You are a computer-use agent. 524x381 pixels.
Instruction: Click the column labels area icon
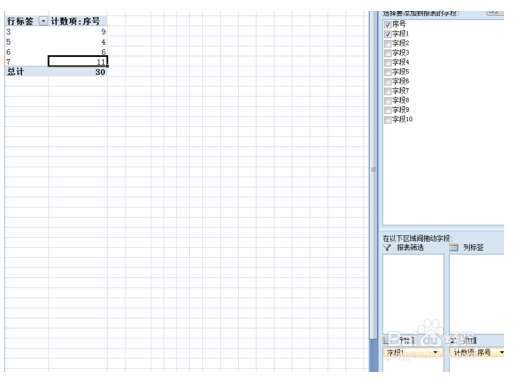click(x=453, y=248)
